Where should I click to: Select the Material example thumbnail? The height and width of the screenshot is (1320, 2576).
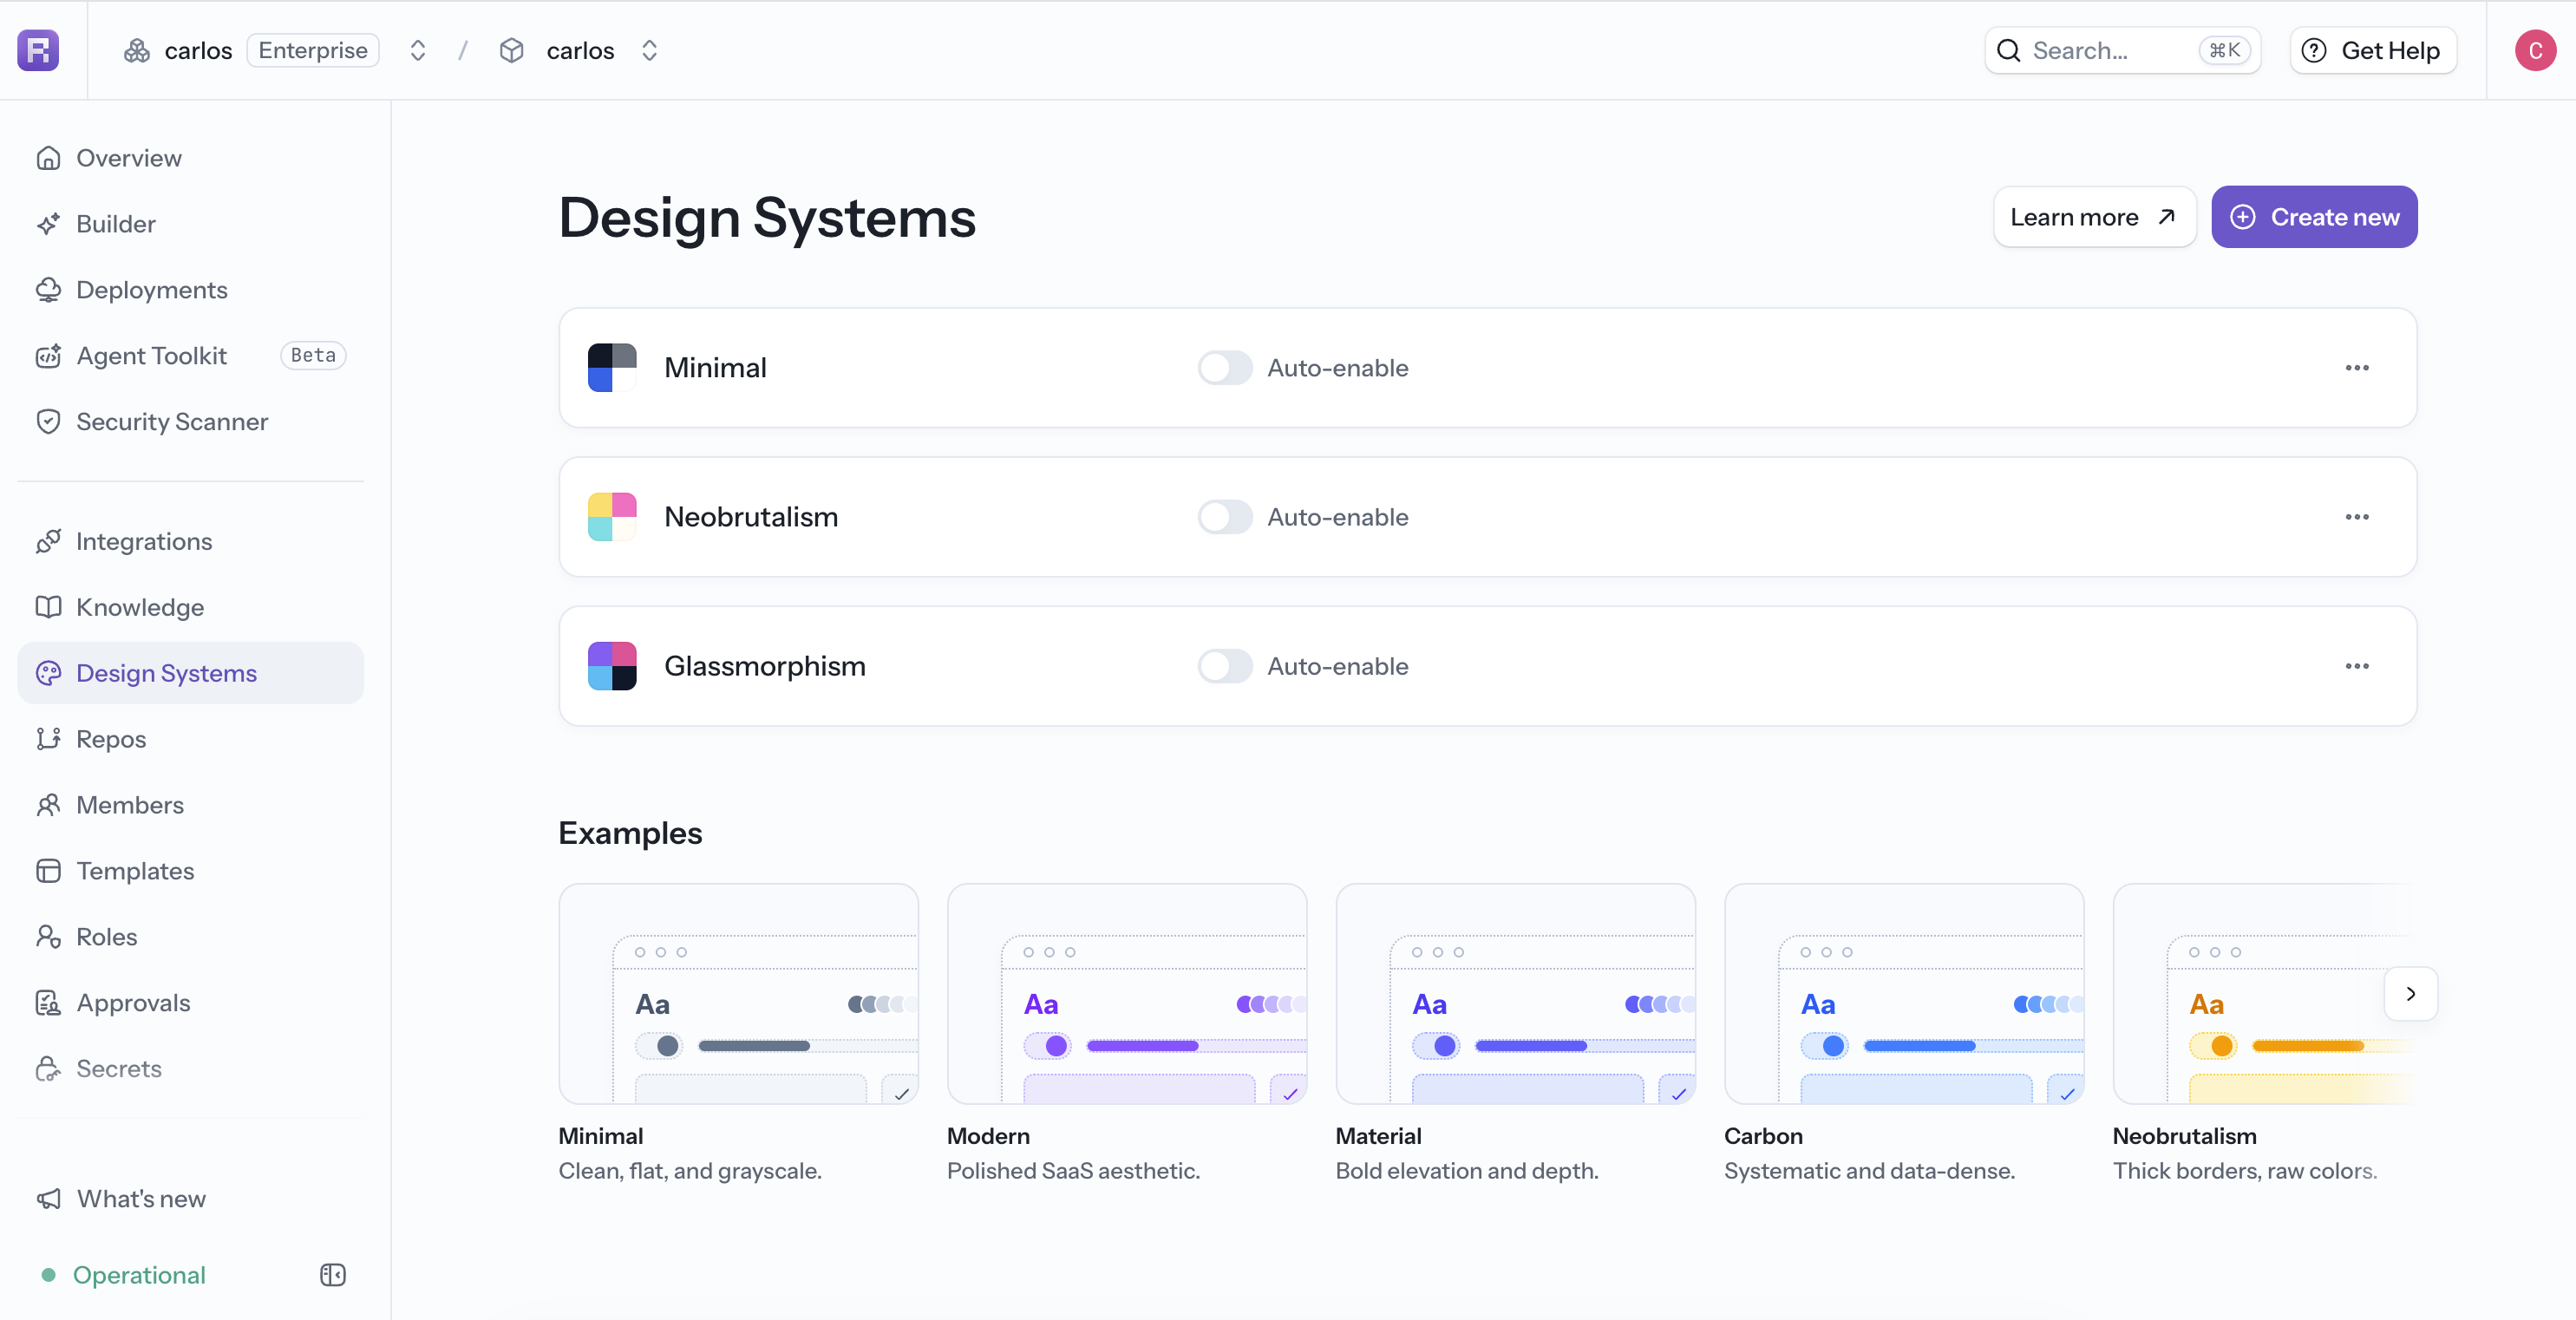click(1516, 994)
